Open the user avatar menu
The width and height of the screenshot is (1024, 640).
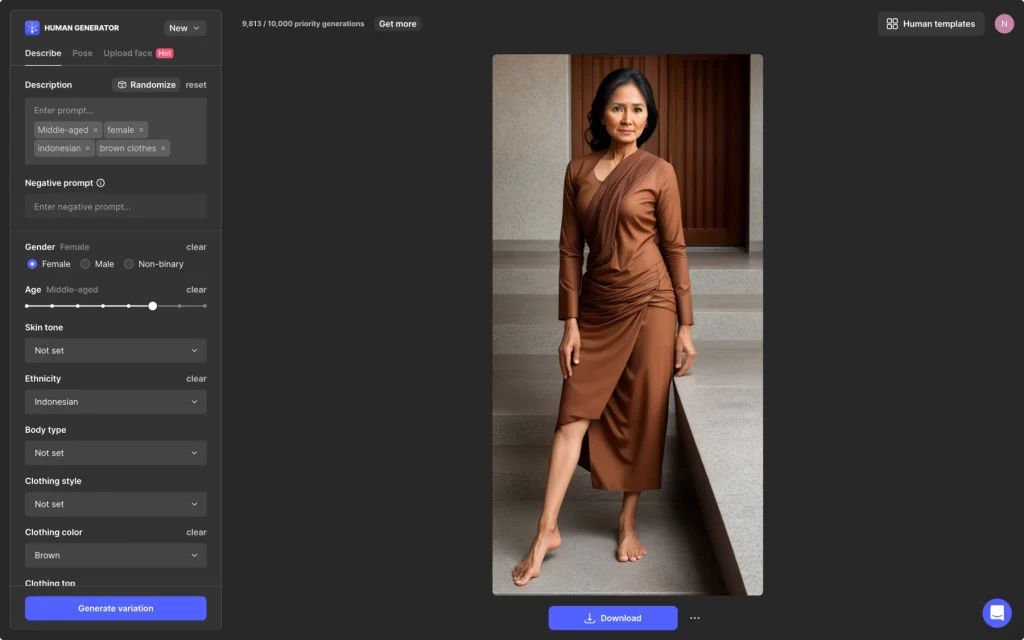pos(1004,24)
